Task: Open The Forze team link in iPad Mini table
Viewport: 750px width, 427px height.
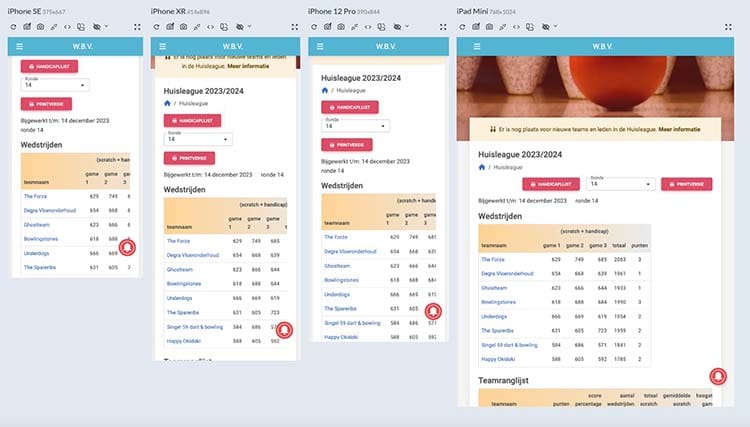Action: point(495,258)
